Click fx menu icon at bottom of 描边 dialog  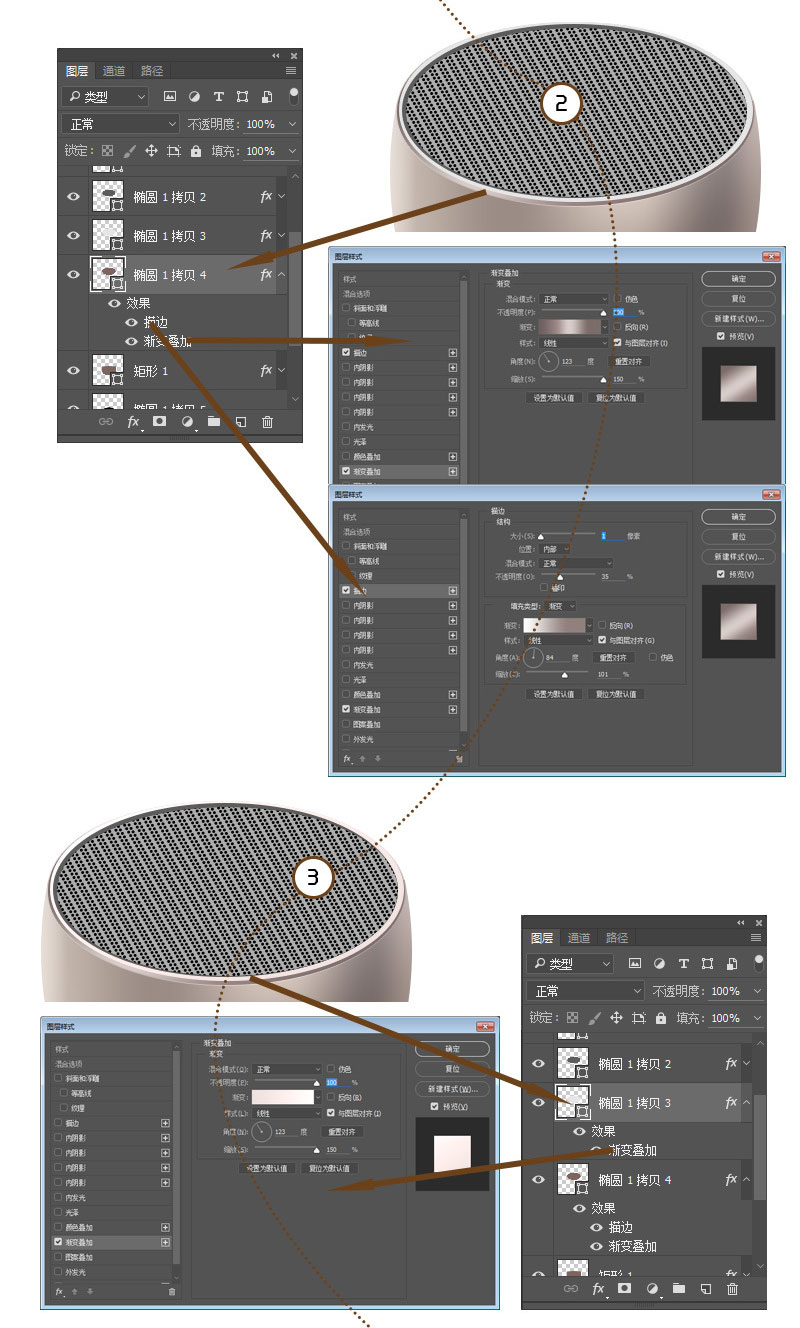coord(346,759)
